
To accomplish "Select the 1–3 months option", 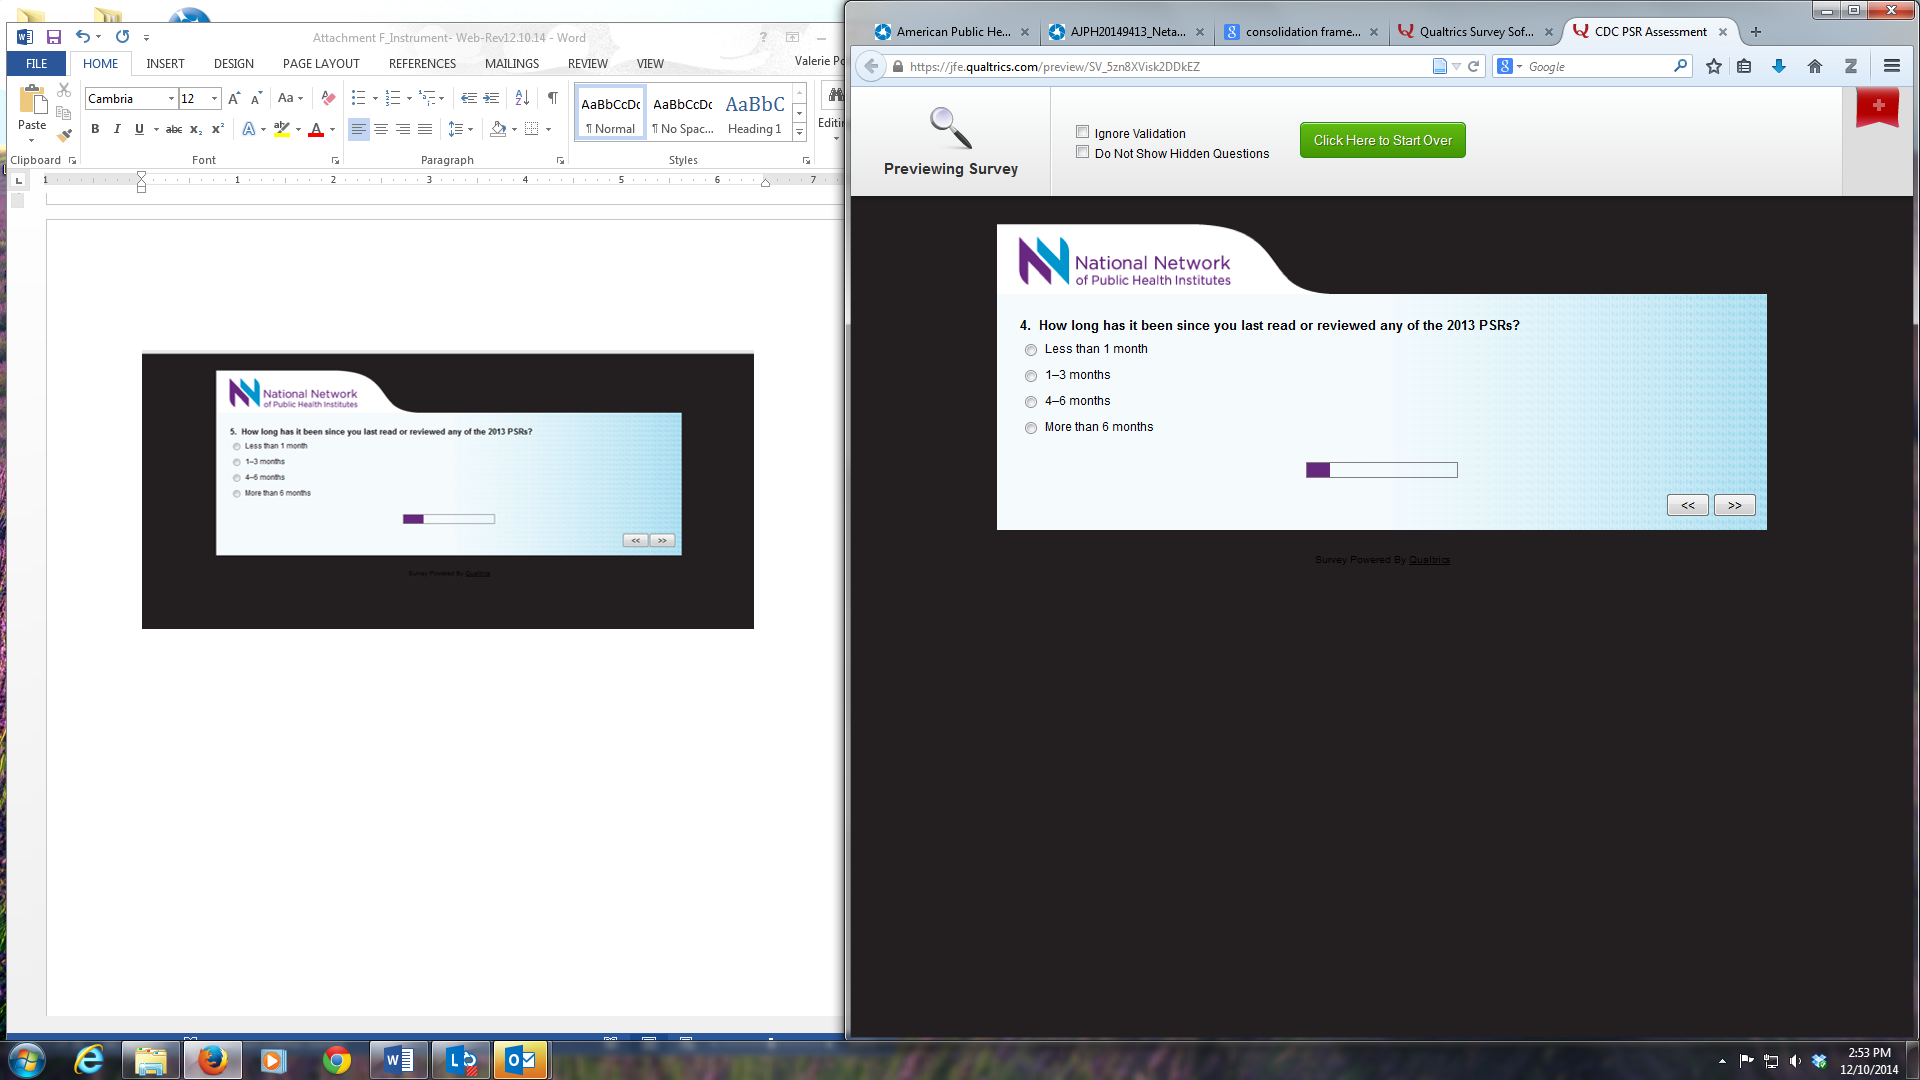I will [1031, 376].
